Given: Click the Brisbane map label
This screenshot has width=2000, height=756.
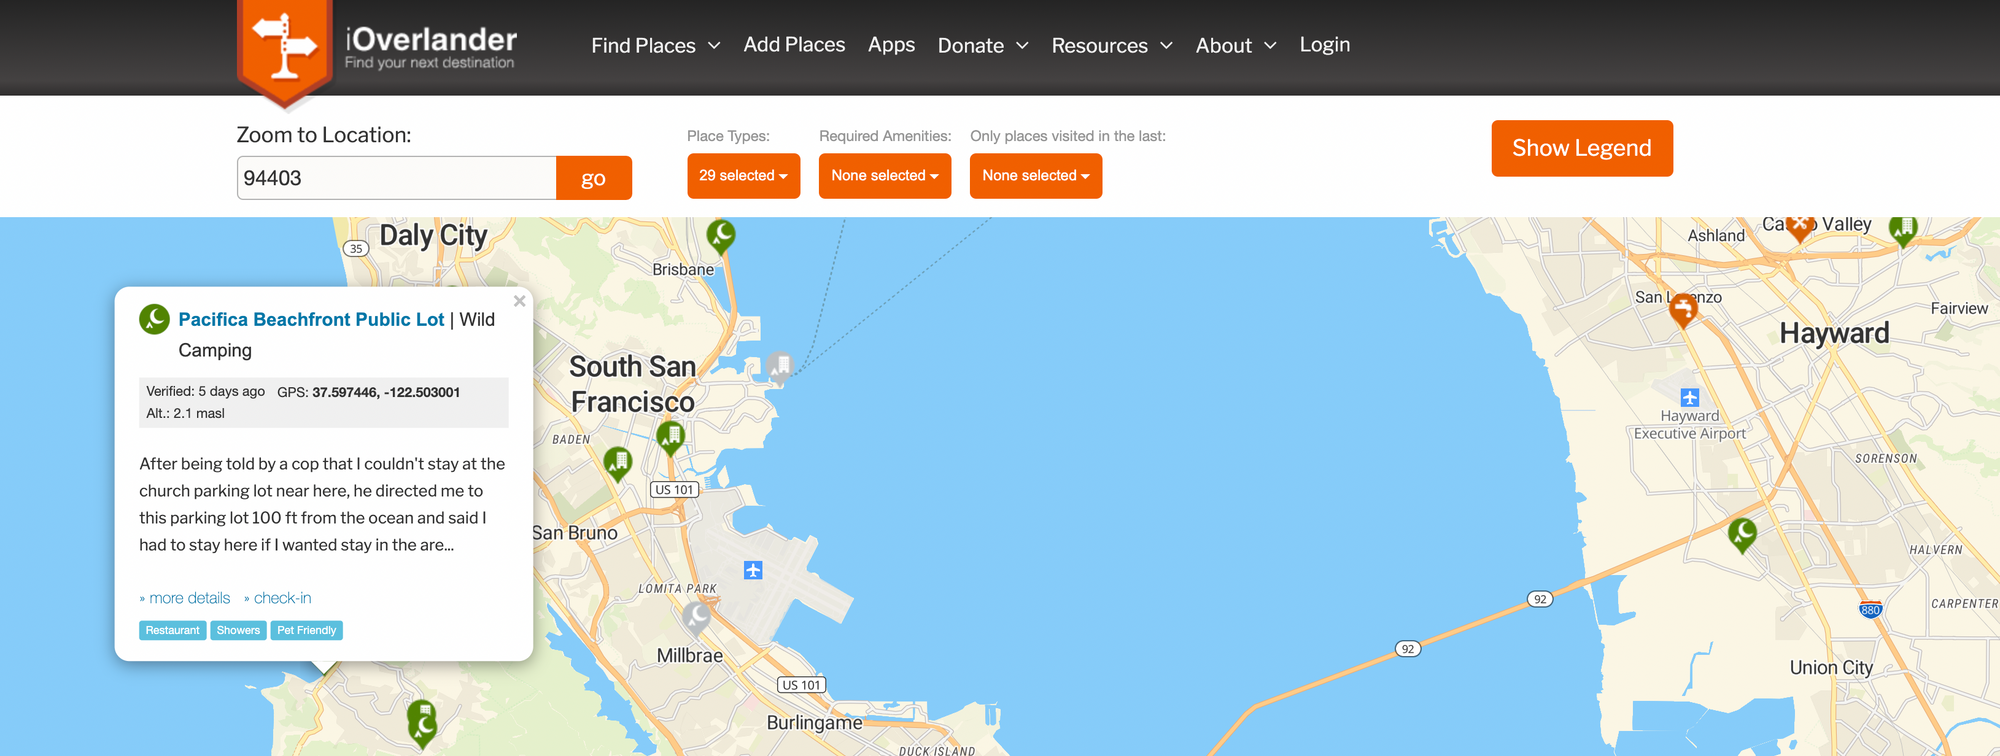Looking at the screenshot, I should click(x=683, y=270).
